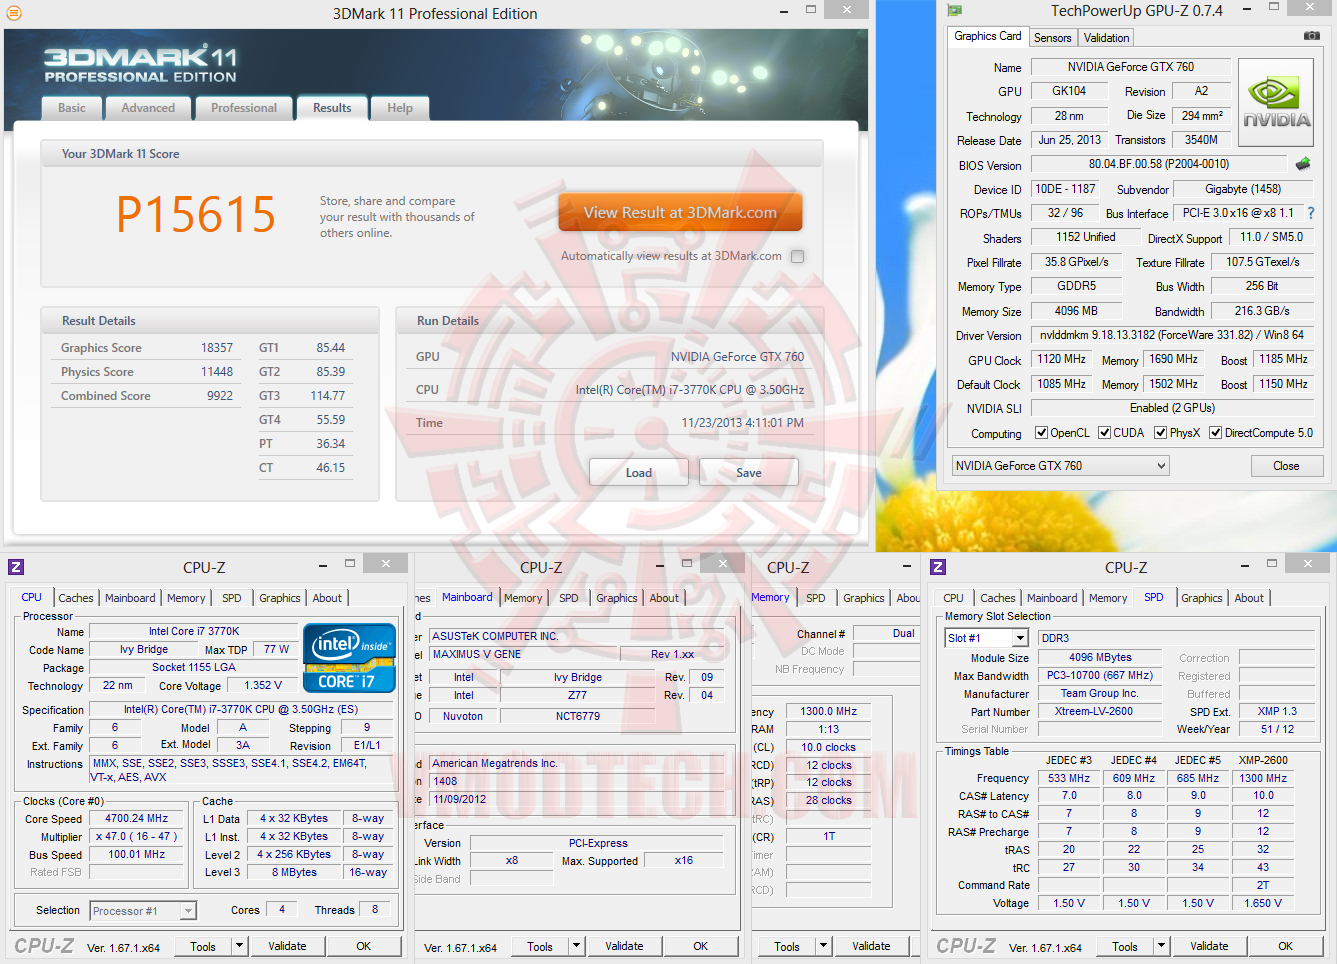The height and width of the screenshot is (964, 1337).
Task: Click the Core Speed field showing 4700.24 MHz
Action: pyautogui.click(x=137, y=818)
